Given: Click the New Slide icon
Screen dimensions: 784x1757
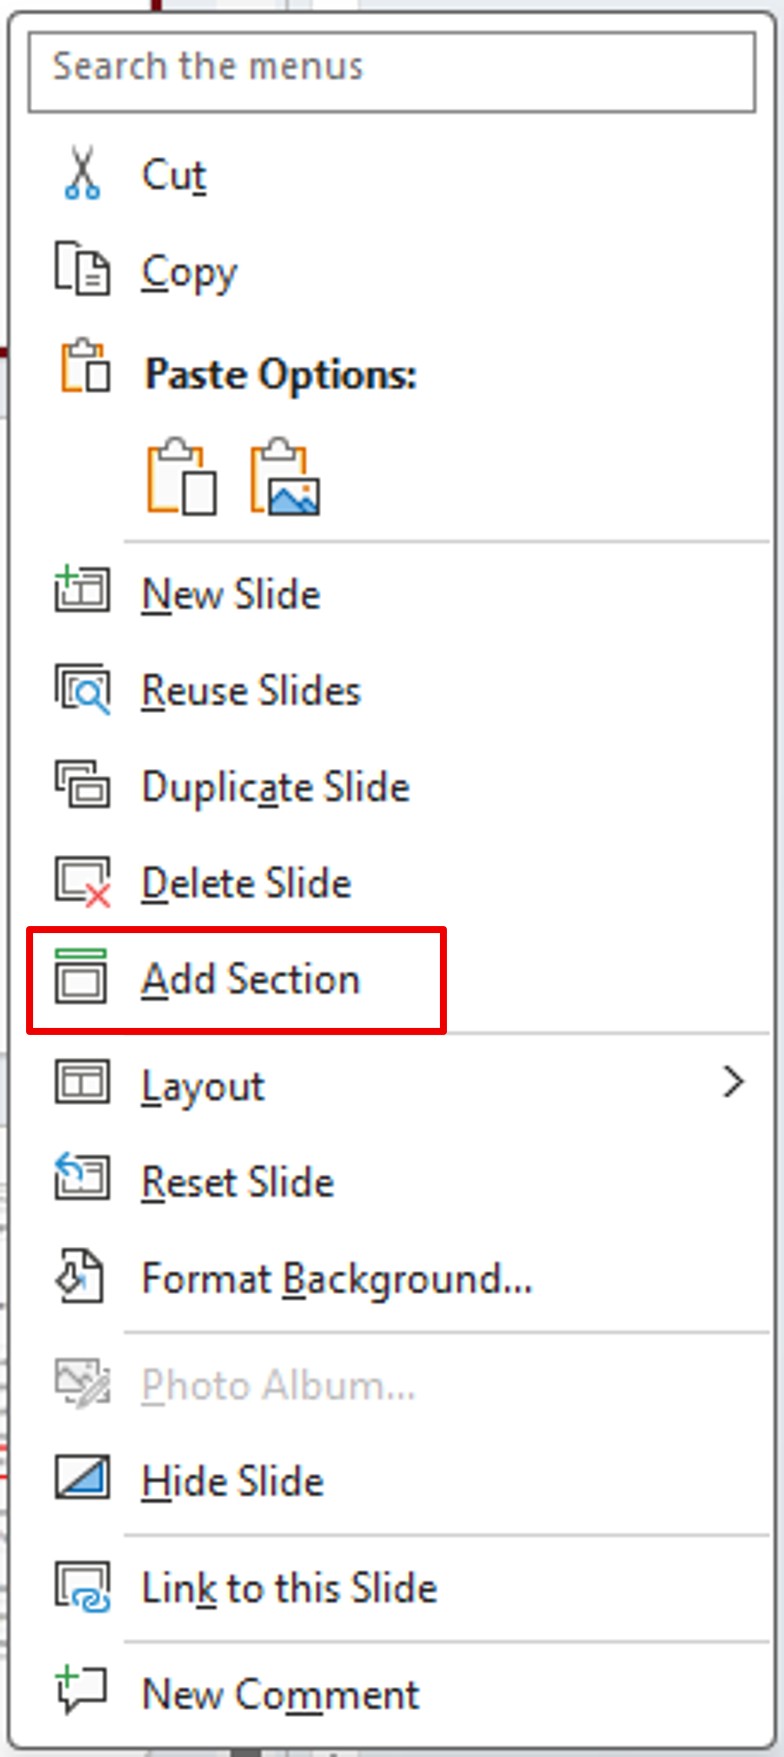Looking at the screenshot, I should coord(82,591).
